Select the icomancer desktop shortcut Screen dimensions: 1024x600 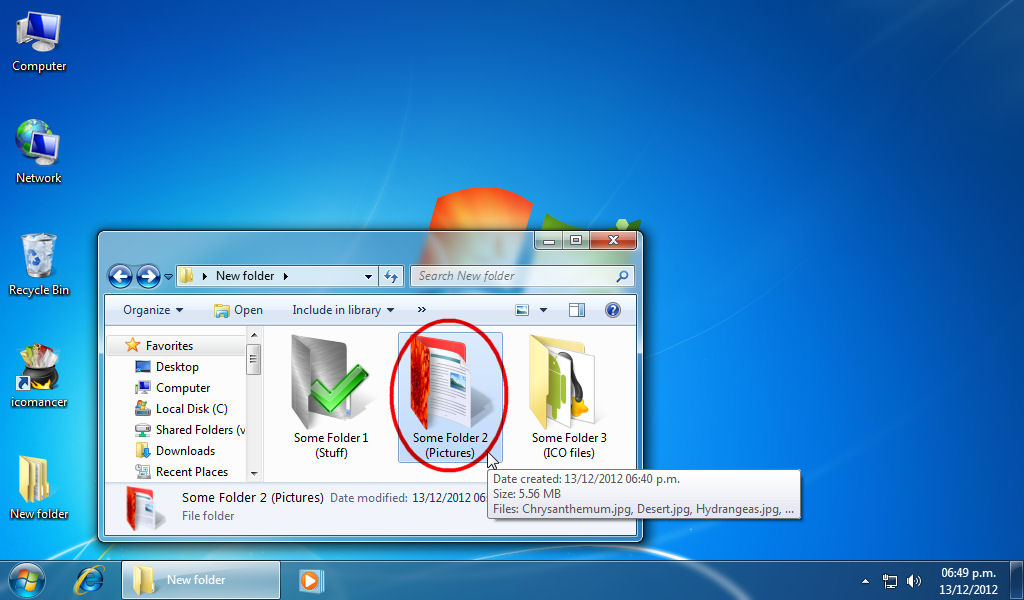pyautogui.click(x=39, y=376)
